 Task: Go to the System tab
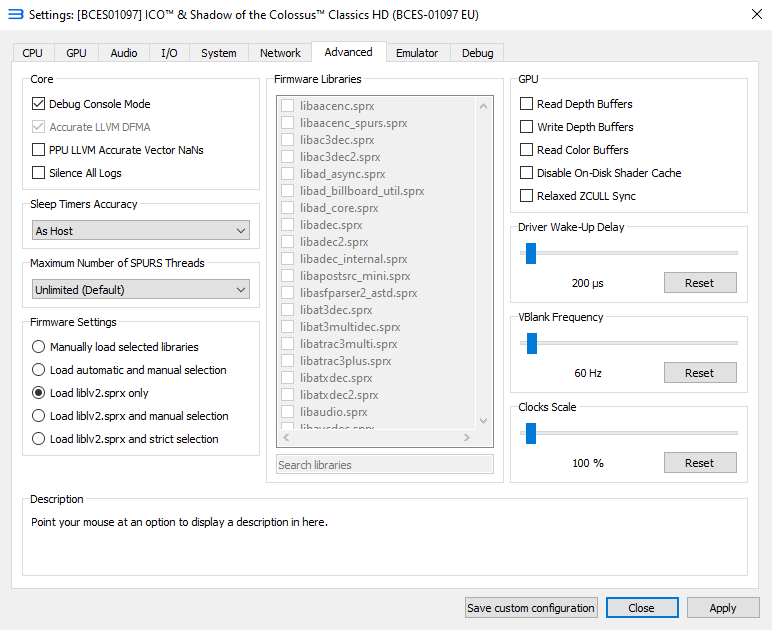point(219,53)
